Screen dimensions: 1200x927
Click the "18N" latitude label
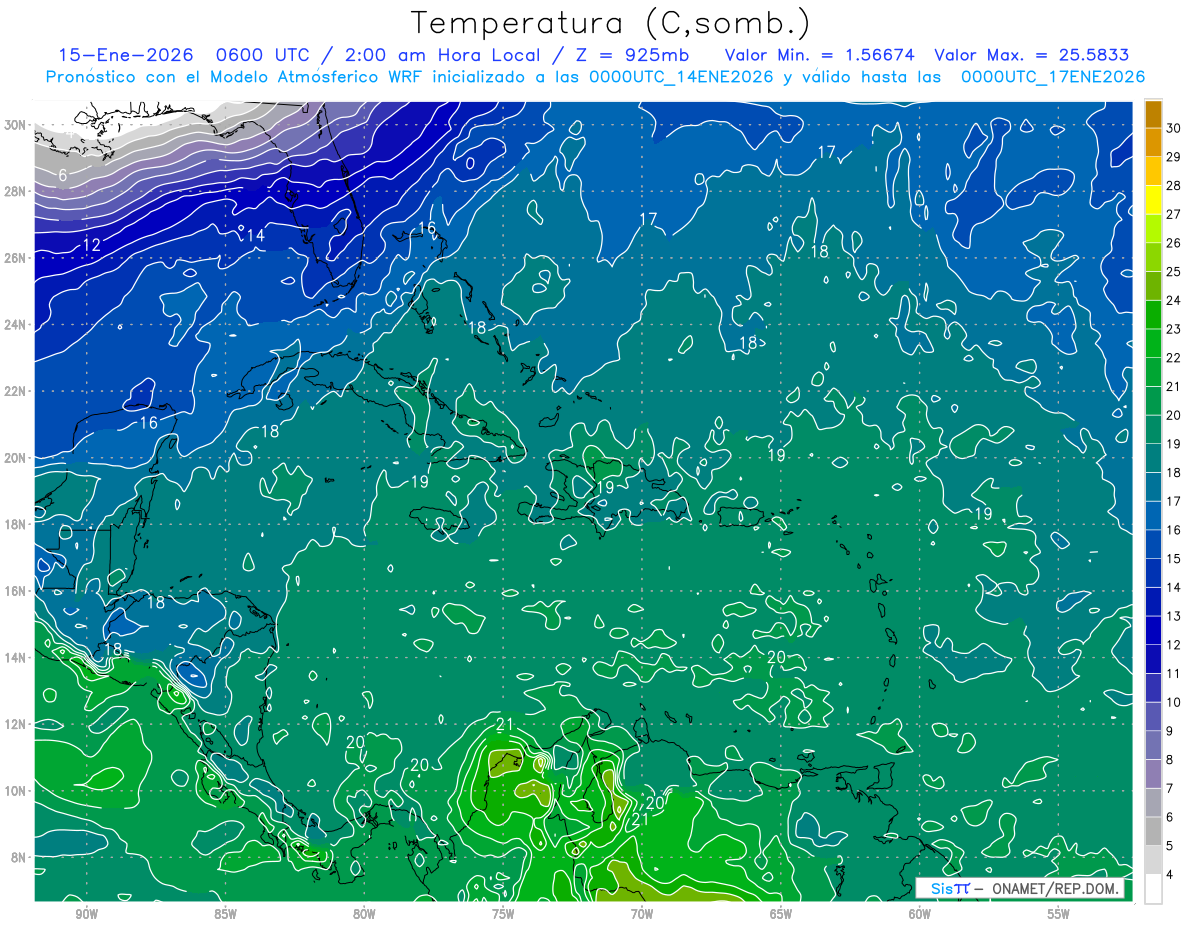click(15, 524)
